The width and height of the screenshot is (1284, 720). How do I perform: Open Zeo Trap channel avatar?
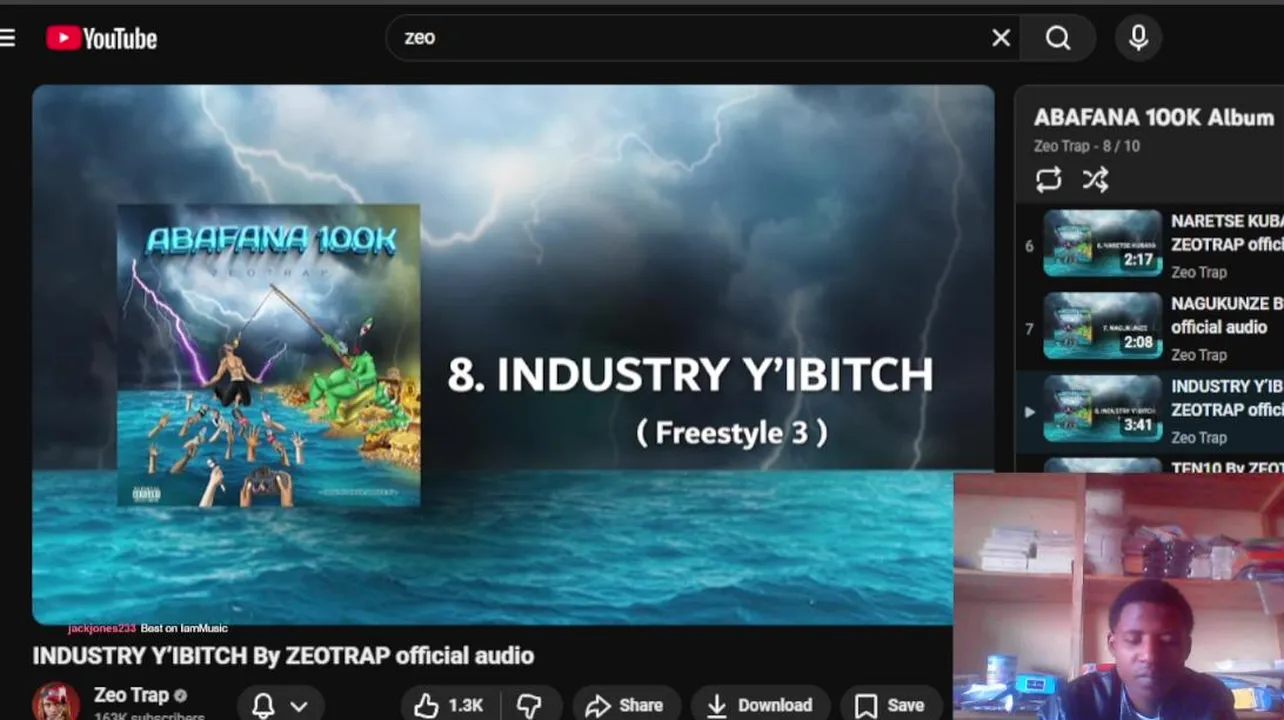point(56,702)
